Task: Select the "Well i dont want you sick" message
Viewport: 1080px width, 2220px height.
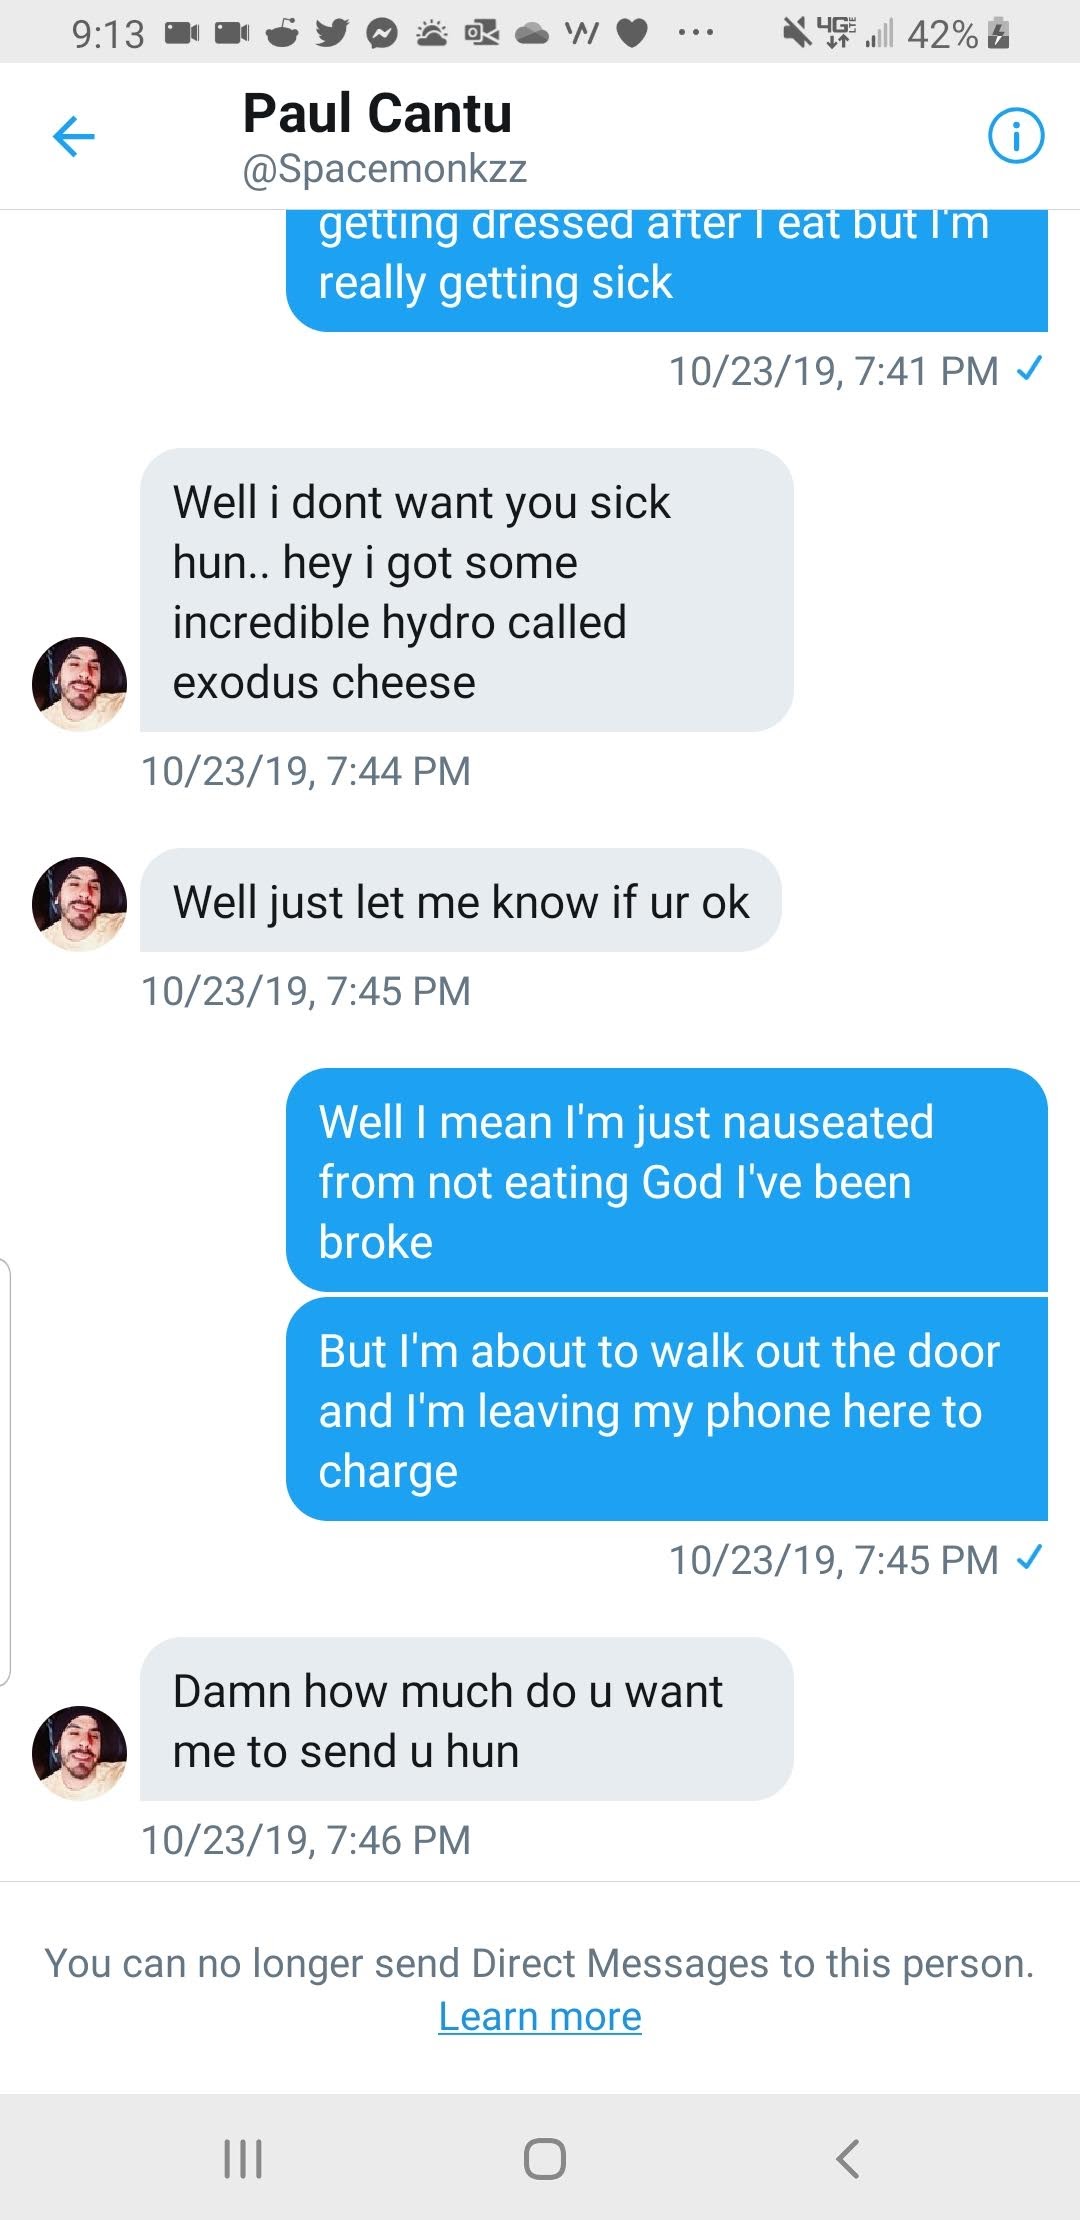Action: (466, 591)
